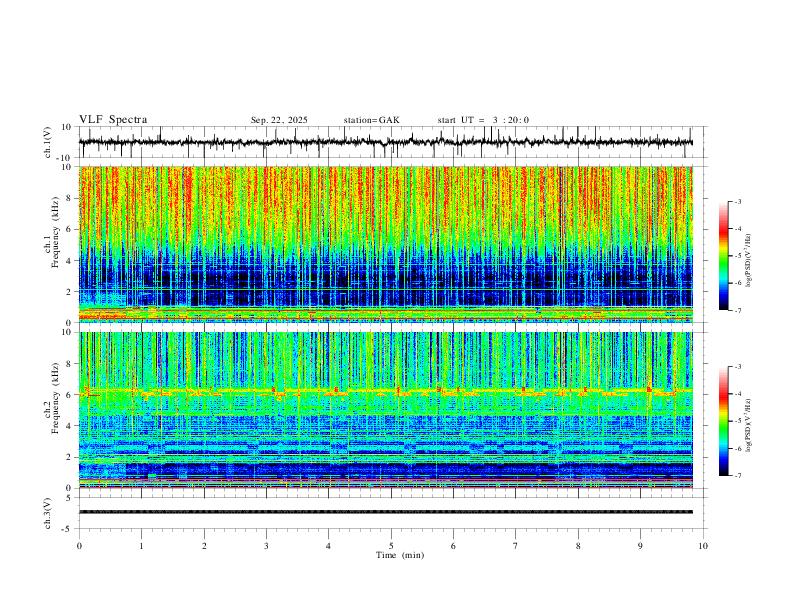Click the ch.2 'Frequency (kHz)' axis label
Image resolution: width=792 pixels, height=612 pixels.
pyautogui.click(x=55, y=398)
